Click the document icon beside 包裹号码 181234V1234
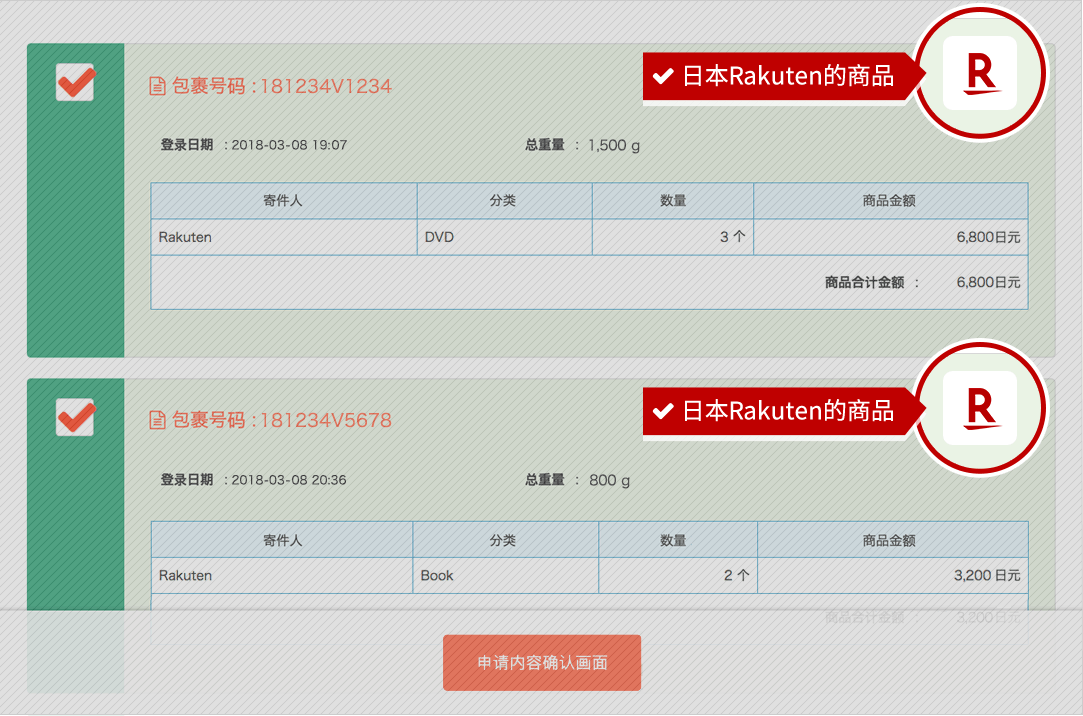 (157, 86)
